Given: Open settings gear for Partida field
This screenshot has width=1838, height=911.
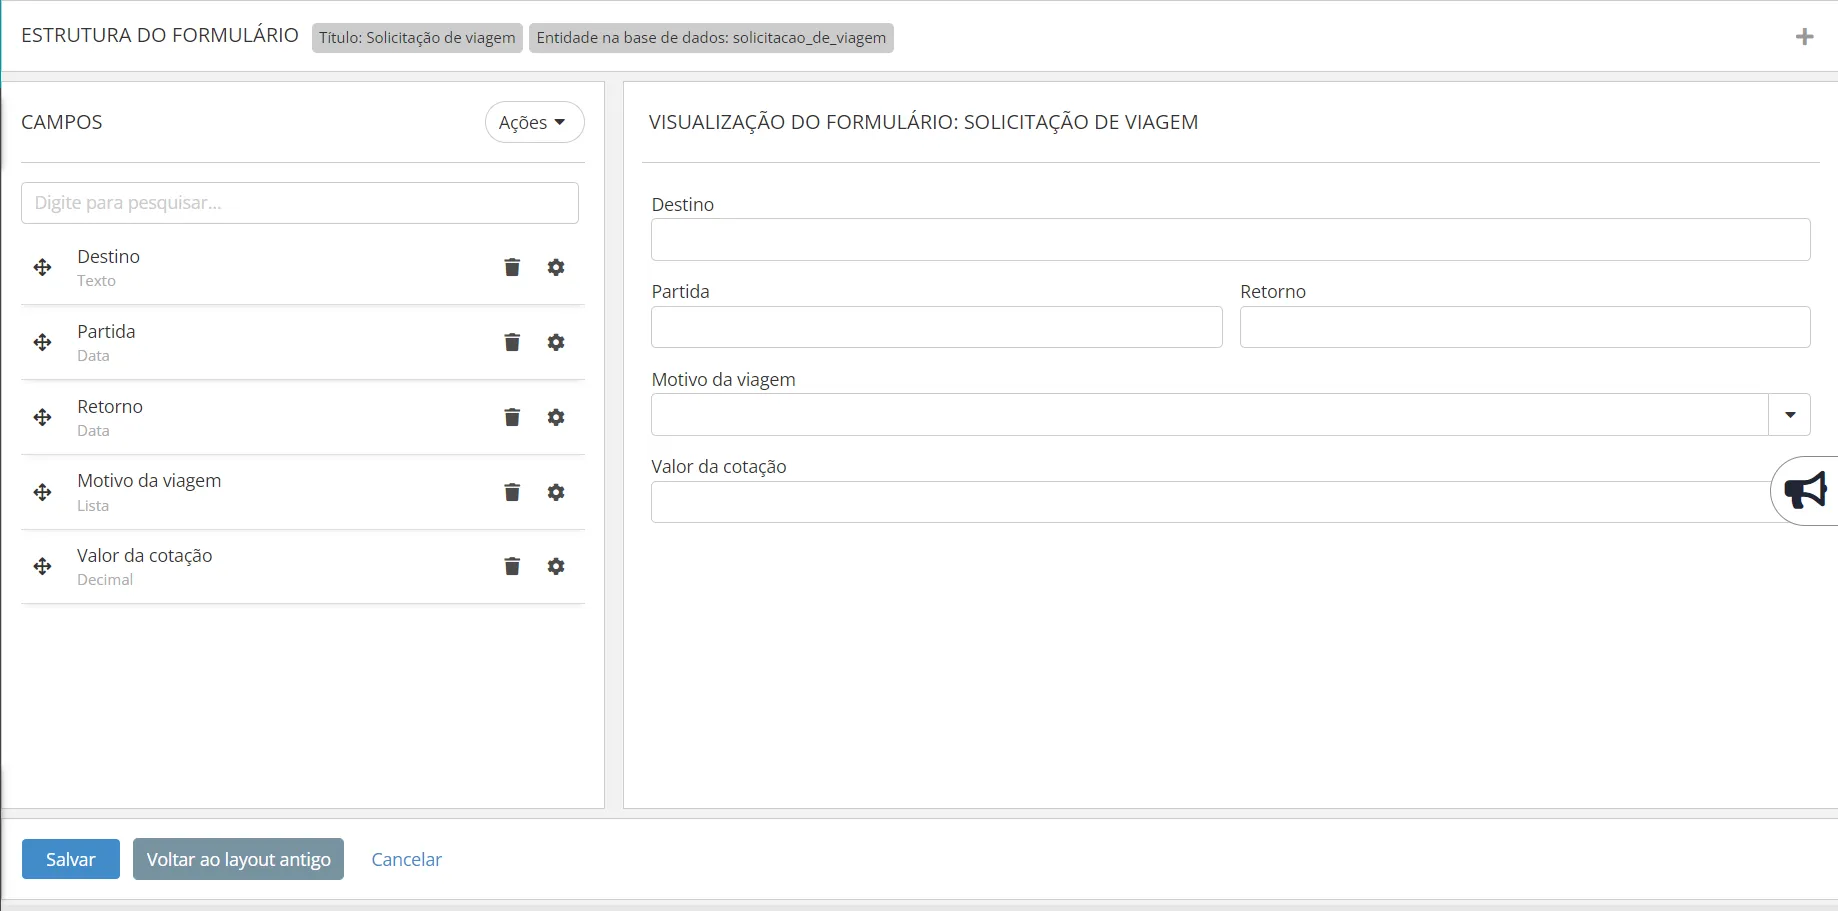Looking at the screenshot, I should point(556,342).
